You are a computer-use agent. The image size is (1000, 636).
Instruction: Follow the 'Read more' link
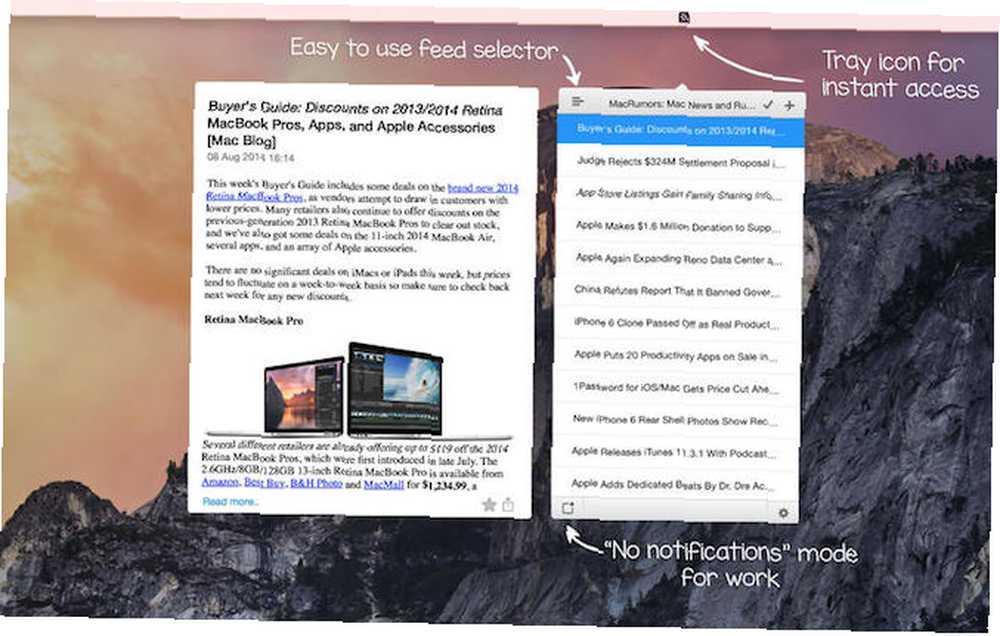230,501
